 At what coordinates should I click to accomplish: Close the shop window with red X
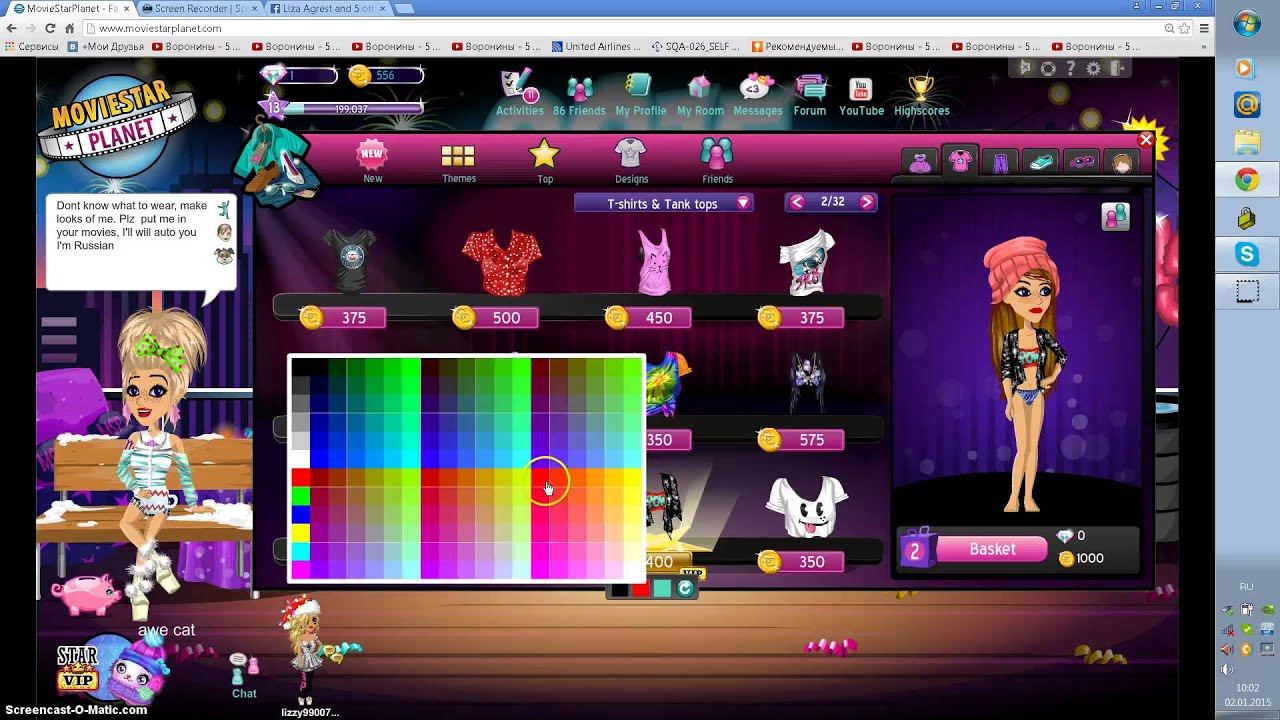point(1146,140)
